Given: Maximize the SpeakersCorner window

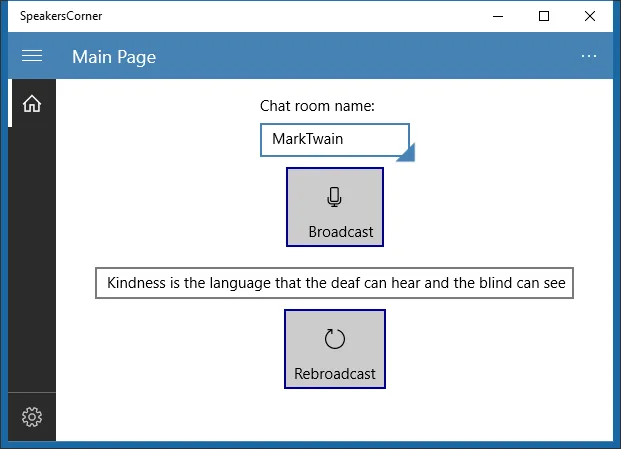Looking at the screenshot, I should point(544,16).
